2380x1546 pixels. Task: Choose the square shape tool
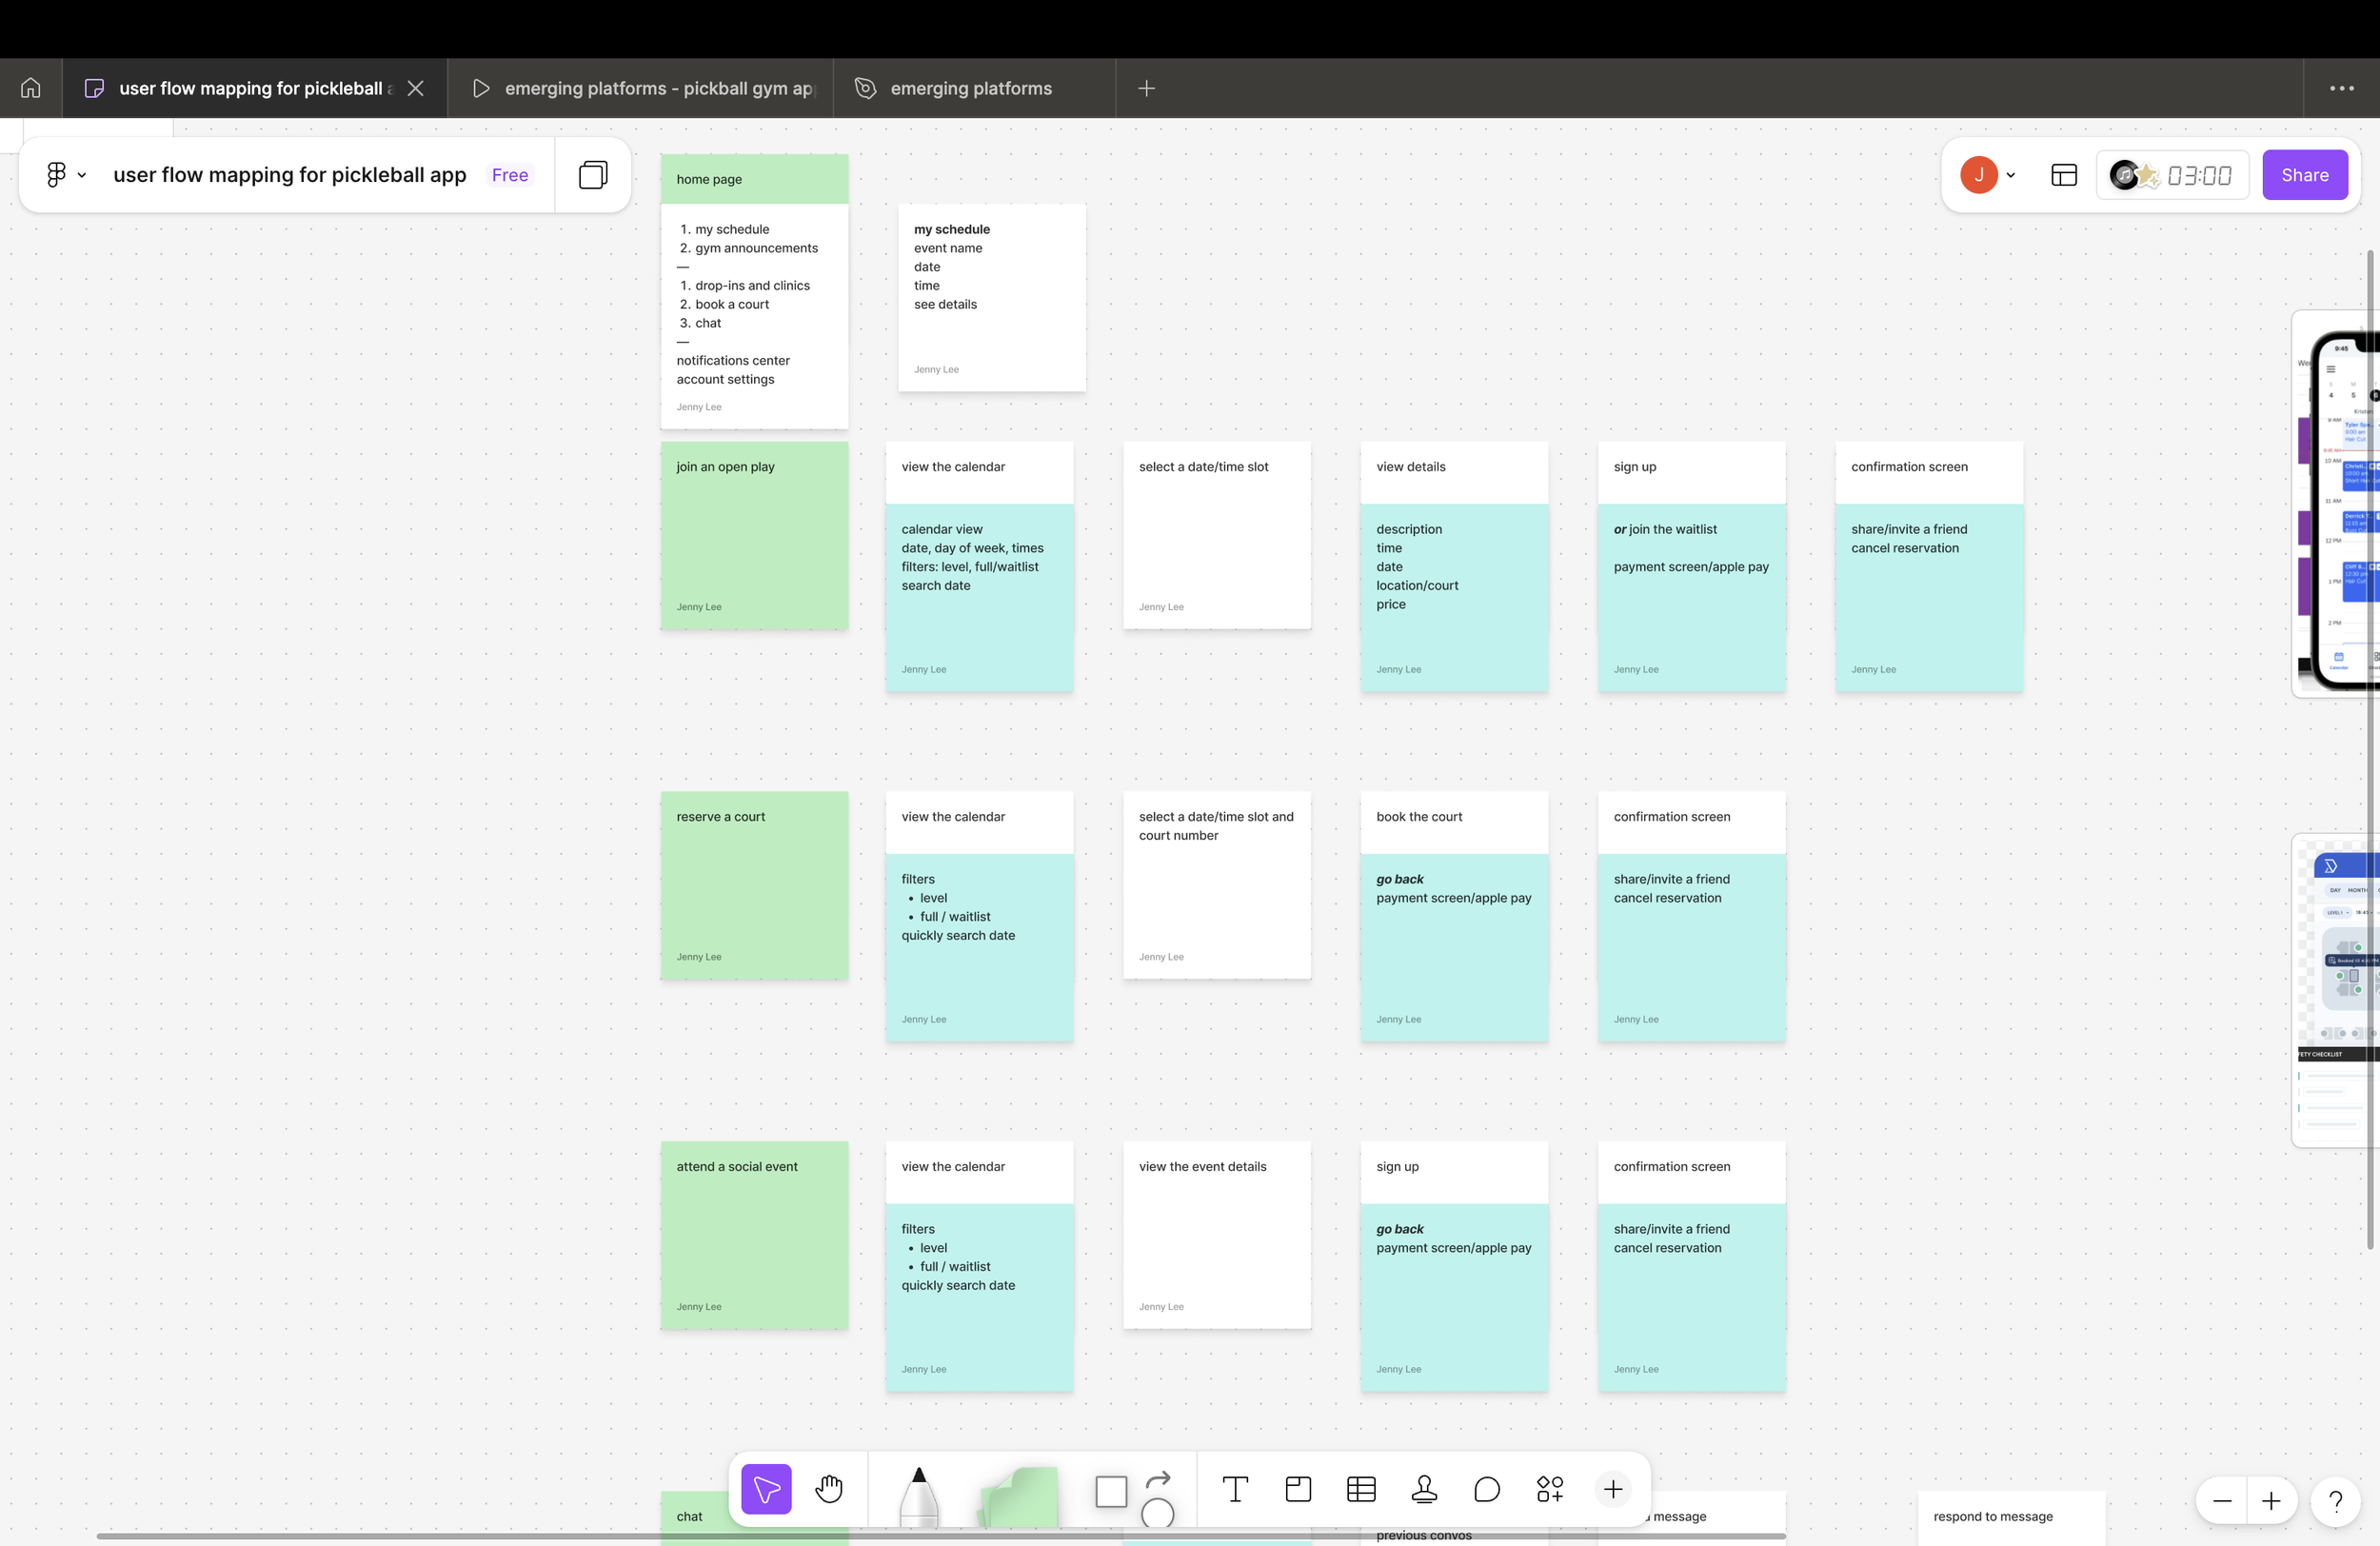(x=1111, y=1491)
